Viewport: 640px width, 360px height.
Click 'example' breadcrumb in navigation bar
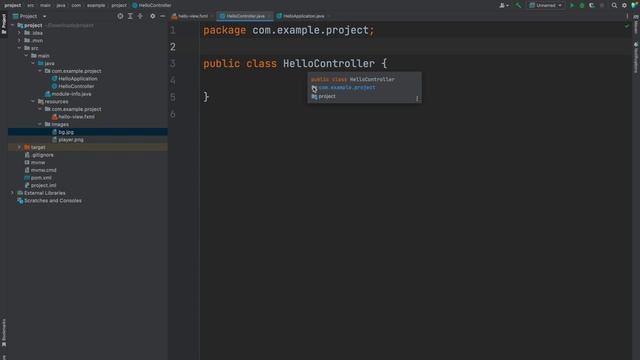pyautogui.click(x=96, y=5)
